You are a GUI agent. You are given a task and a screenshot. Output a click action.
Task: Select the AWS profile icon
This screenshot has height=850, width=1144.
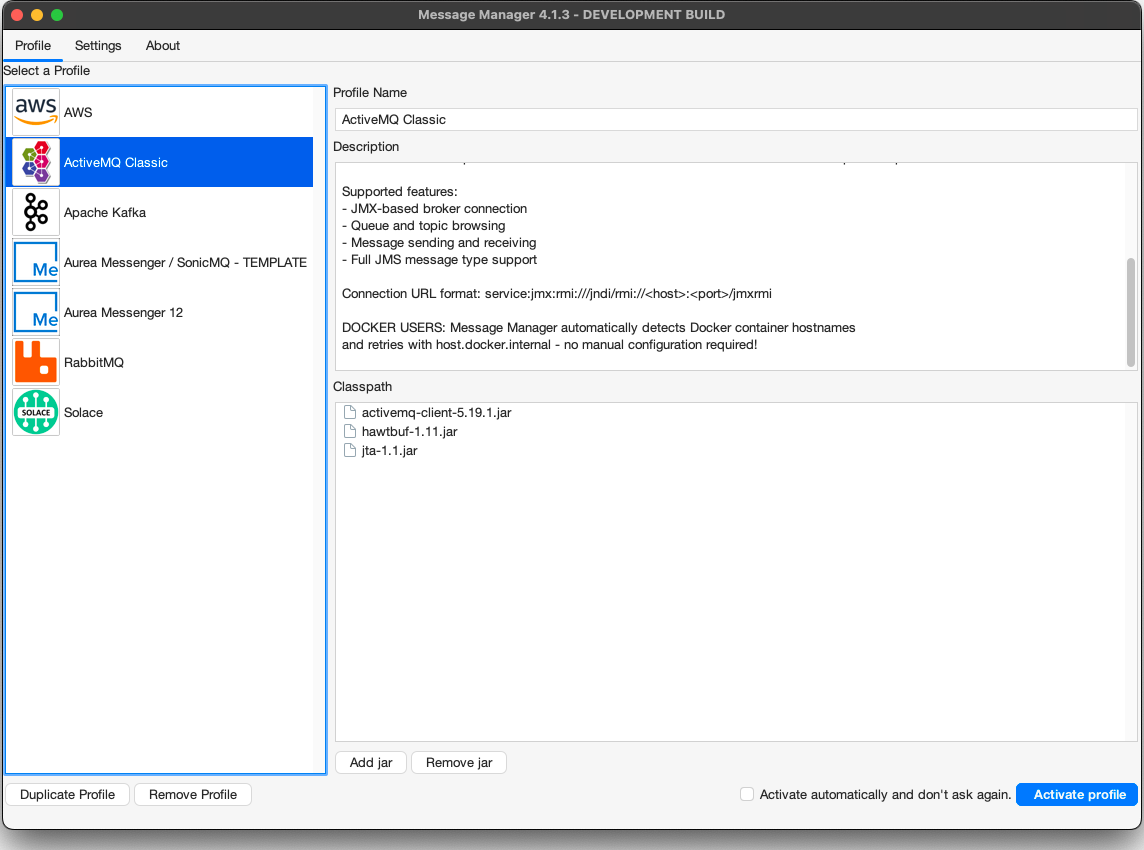(x=35, y=112)
